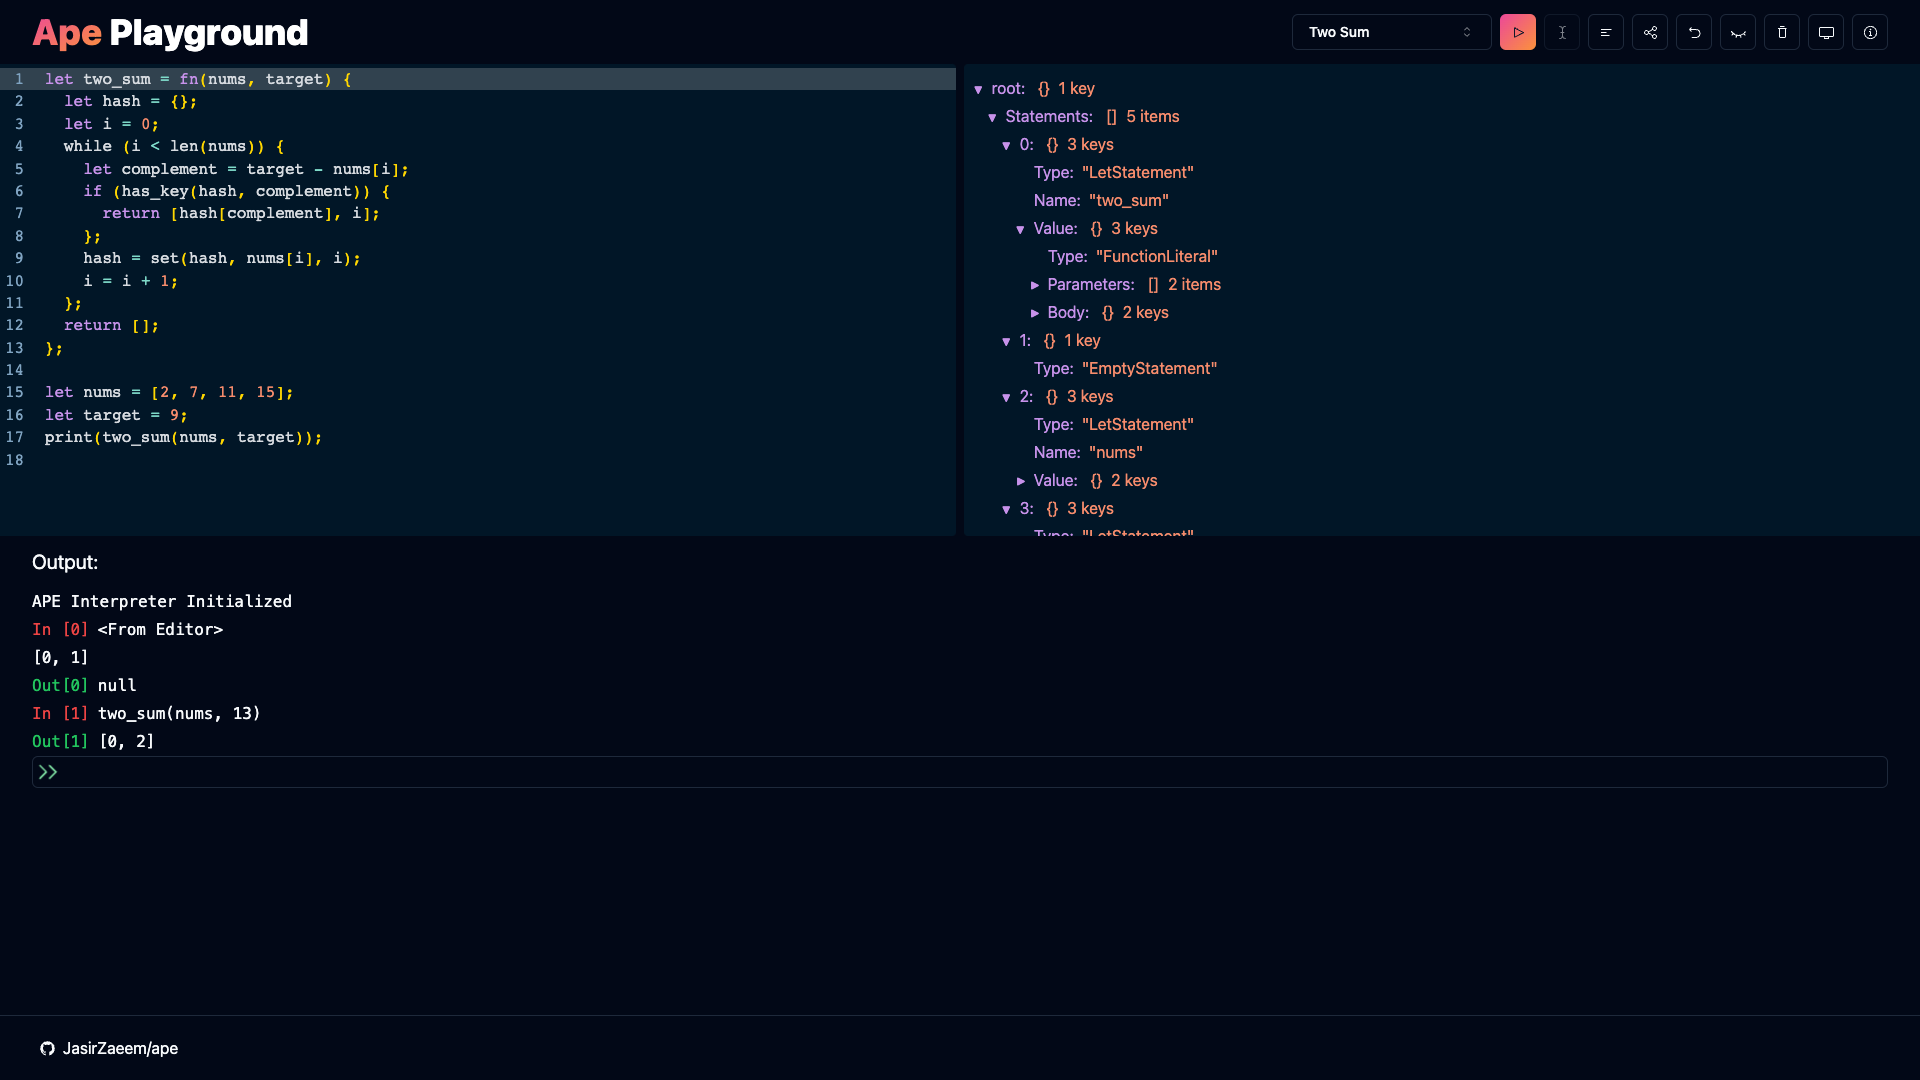Viewport: 1920px width, 1080px height.
Task: Clear output using the trash icon
Action: [1782, 32]
